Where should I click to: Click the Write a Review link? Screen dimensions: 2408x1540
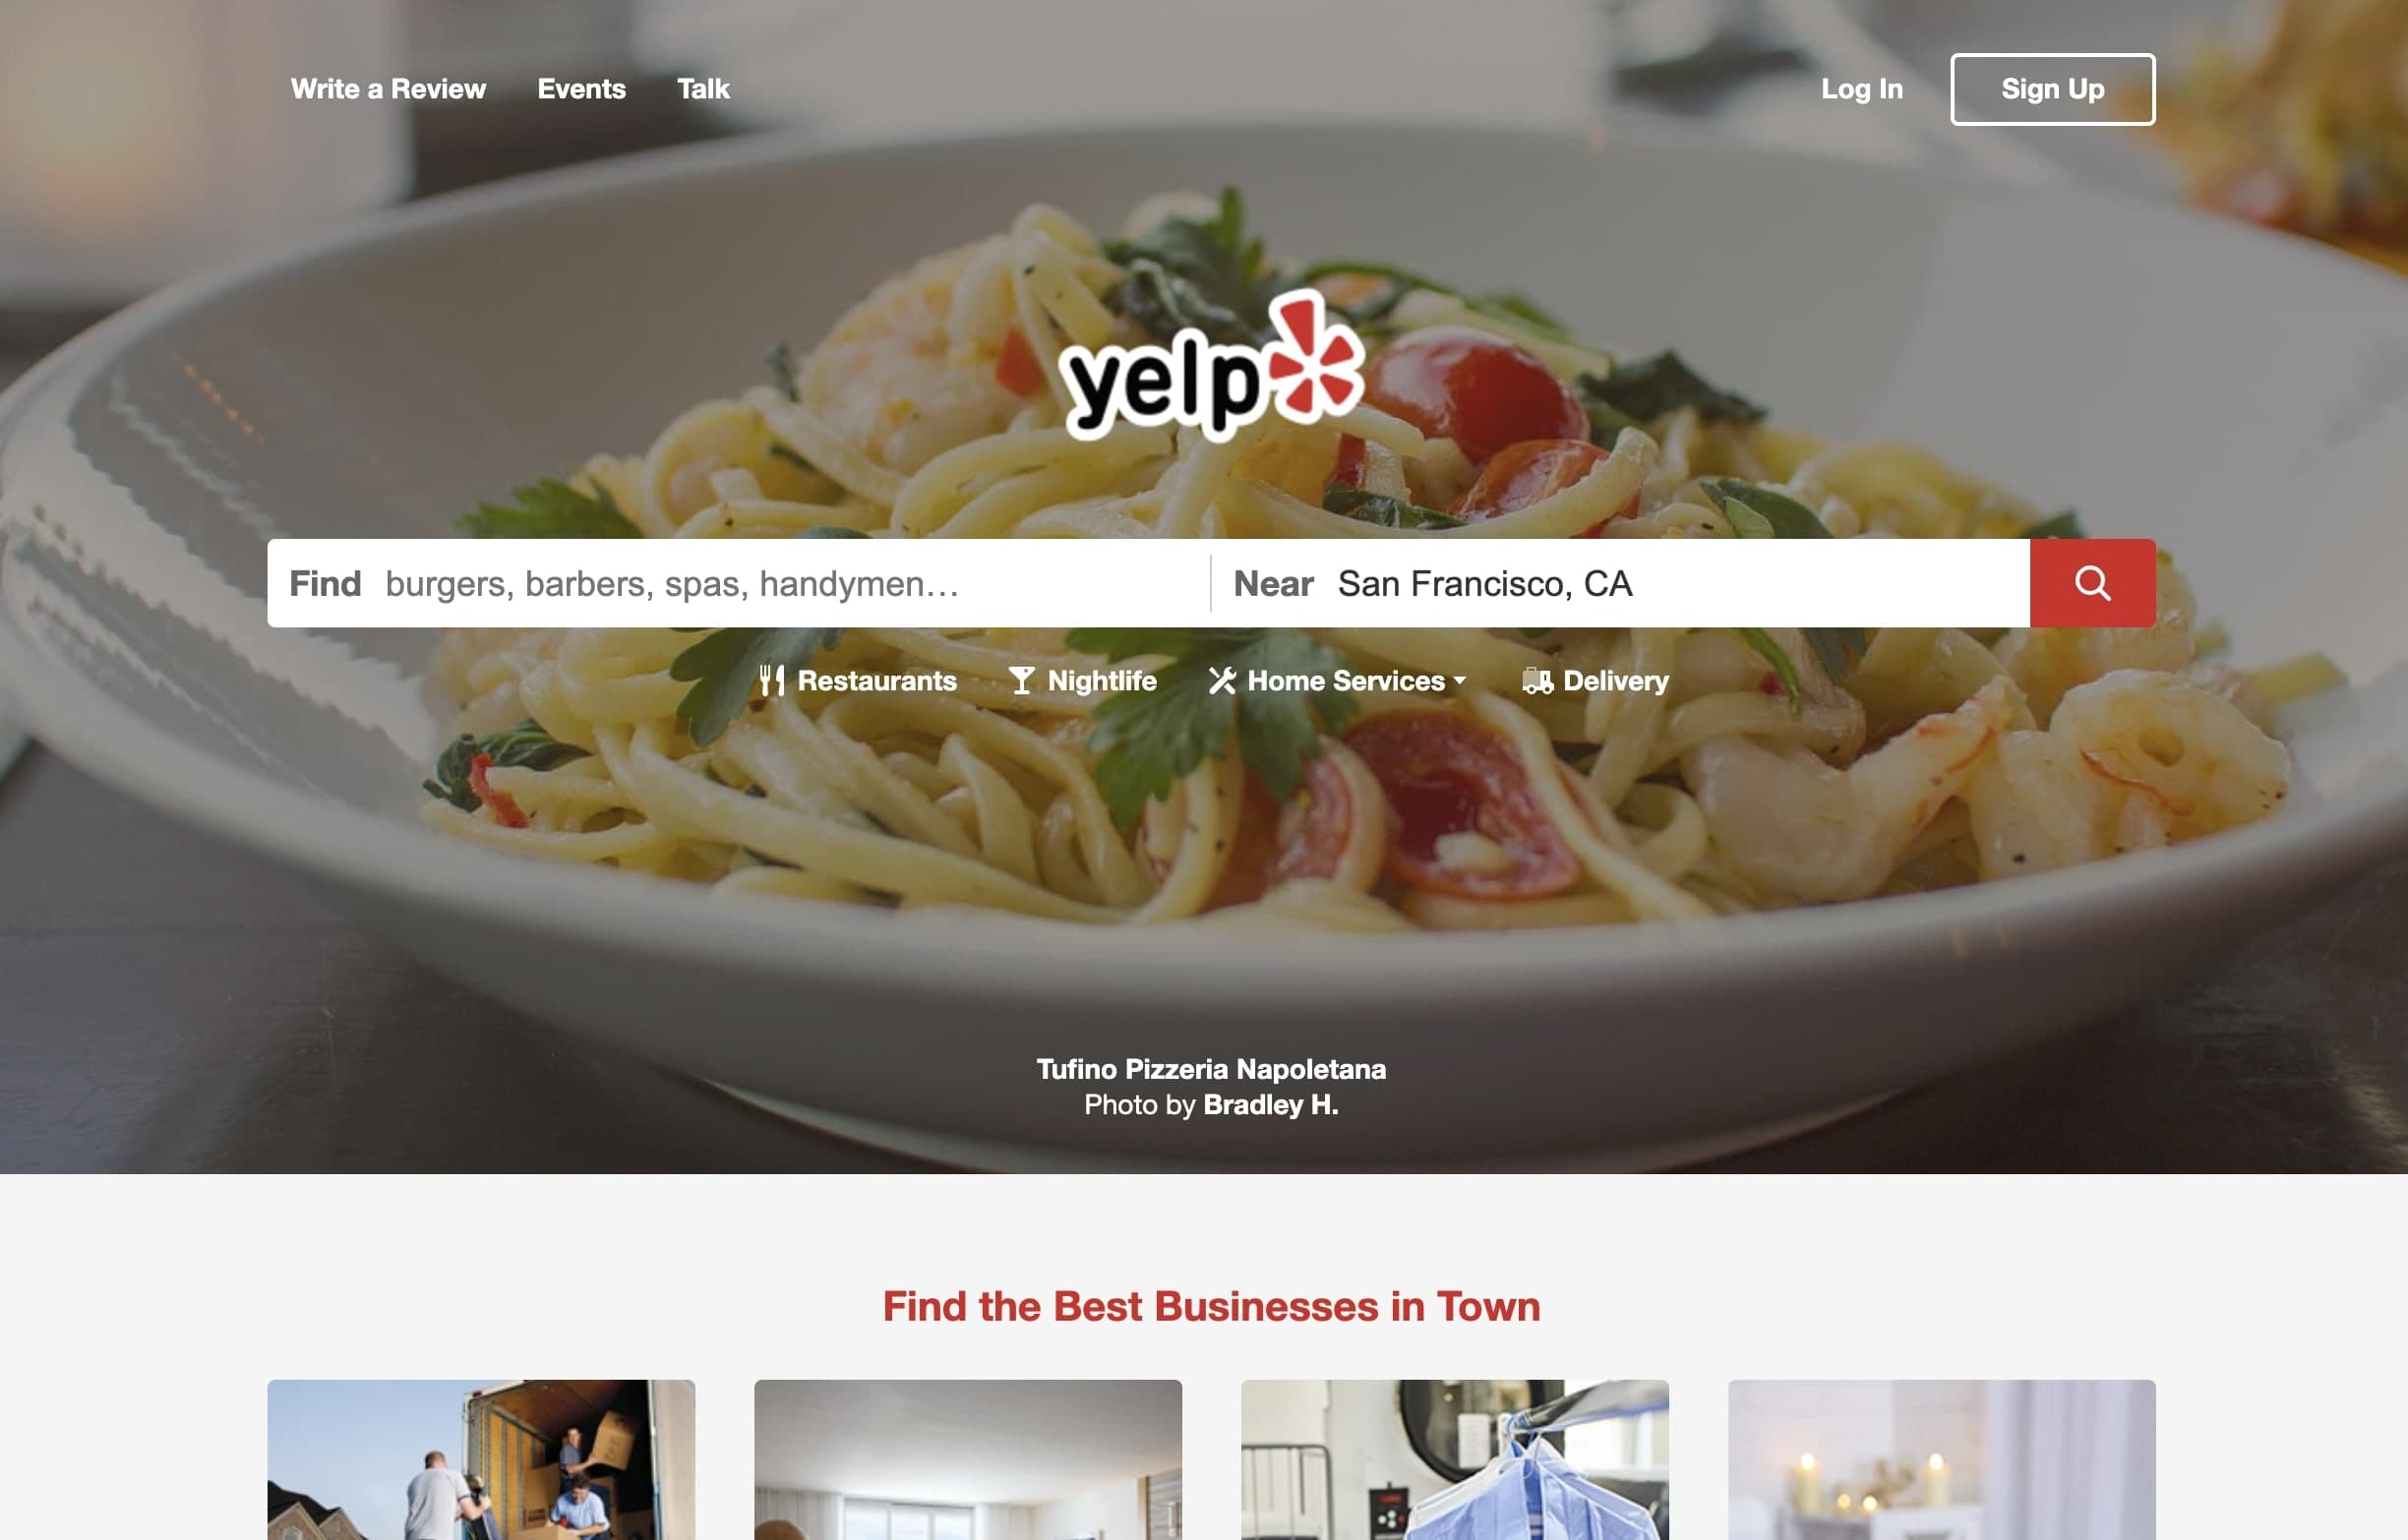click(387, 88)
